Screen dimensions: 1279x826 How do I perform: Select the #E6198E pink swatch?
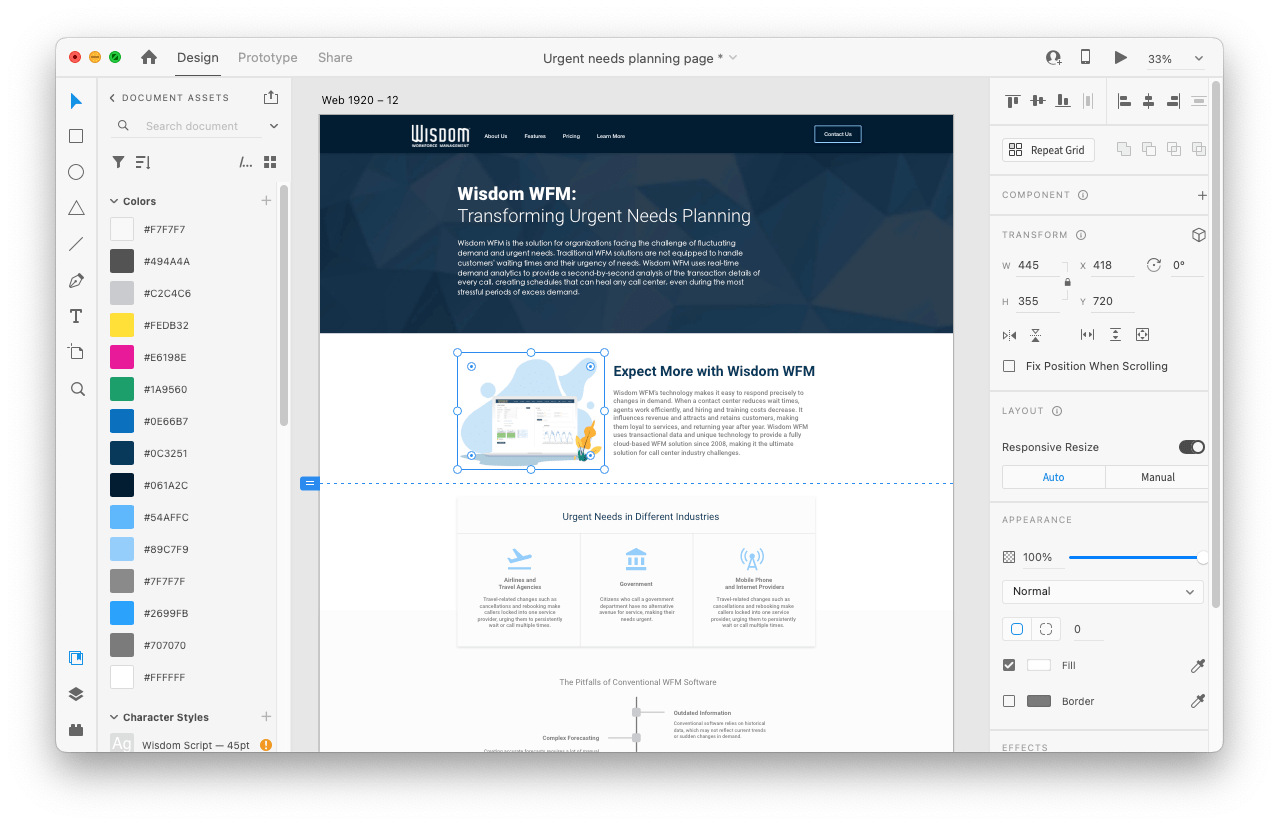[x=122, y=357]
